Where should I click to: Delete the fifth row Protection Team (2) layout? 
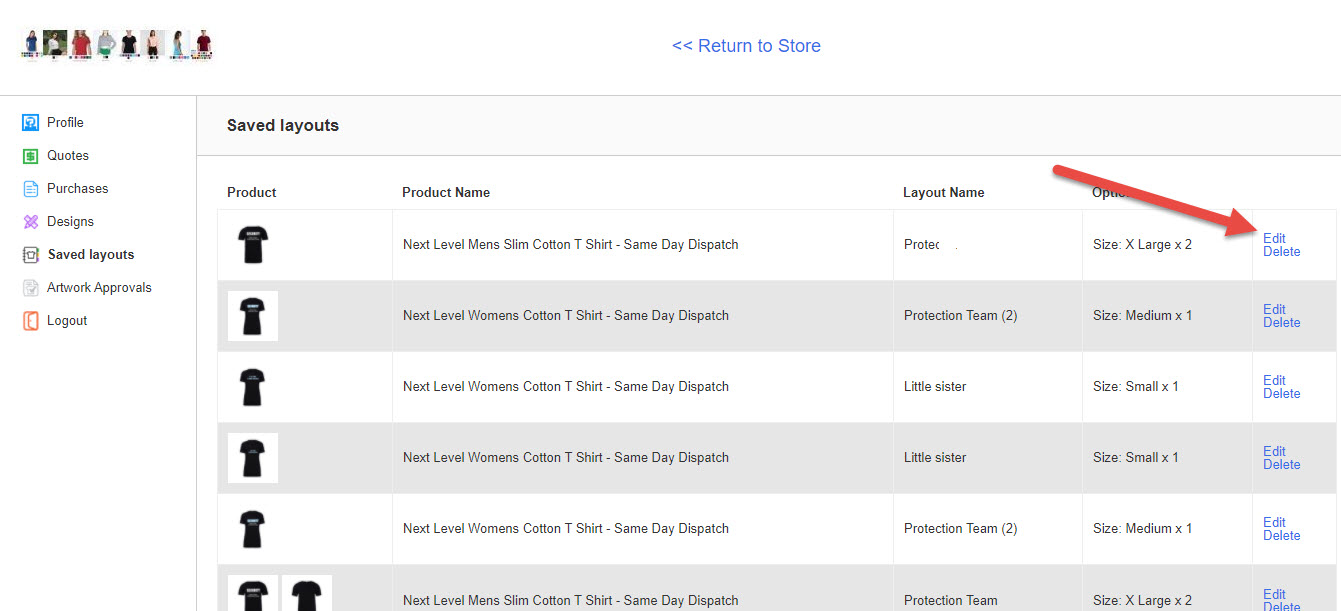point(1281,536)
